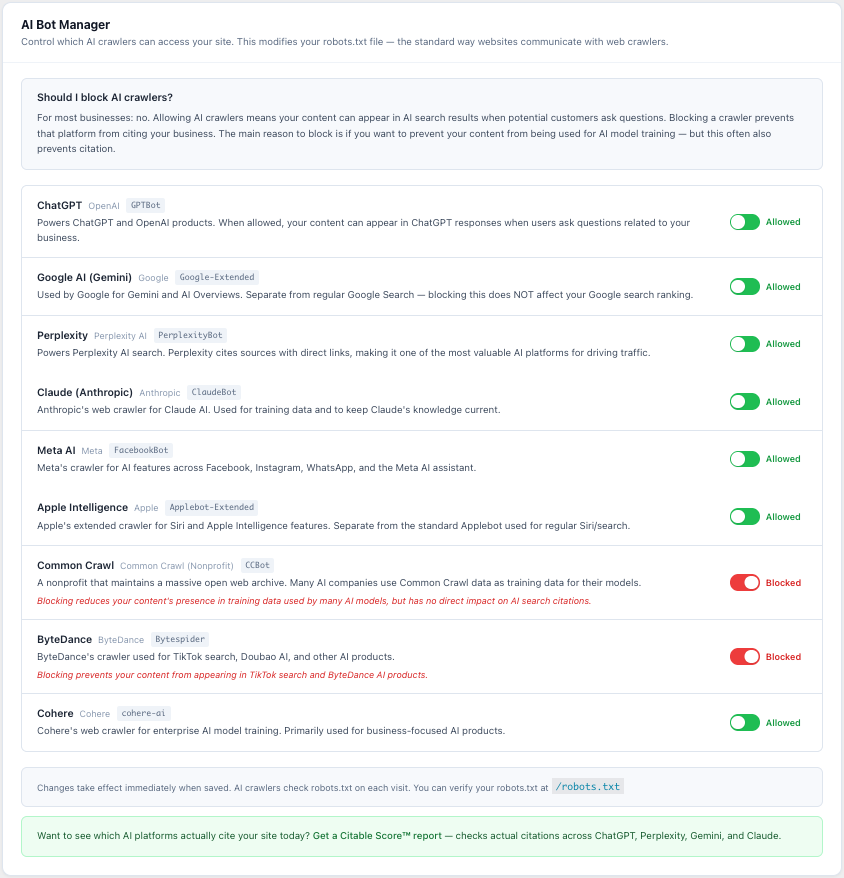Screen dimensions: 844x878
Task: Turn off Google AI (Gemini) access
Action: click(744, 286)
